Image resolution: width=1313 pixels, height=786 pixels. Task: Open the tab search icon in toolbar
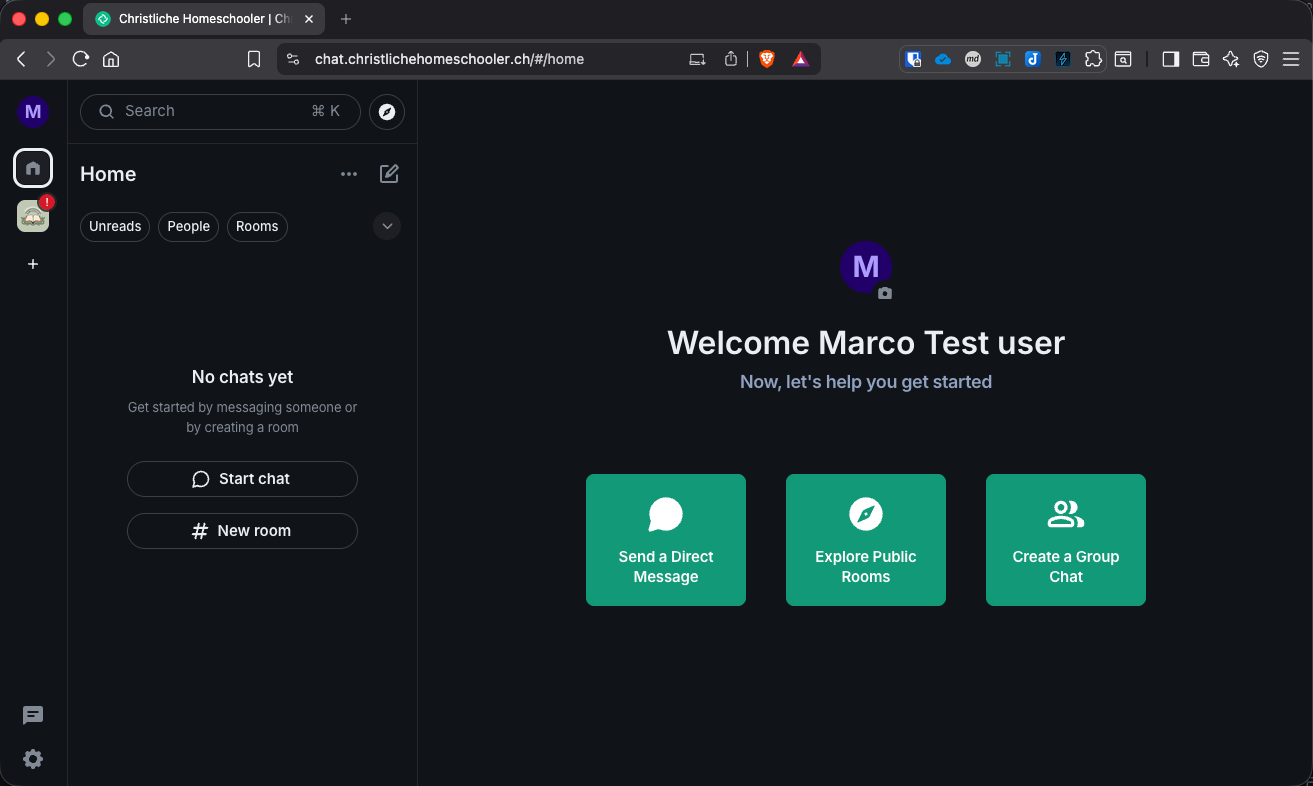(1123, 59)
